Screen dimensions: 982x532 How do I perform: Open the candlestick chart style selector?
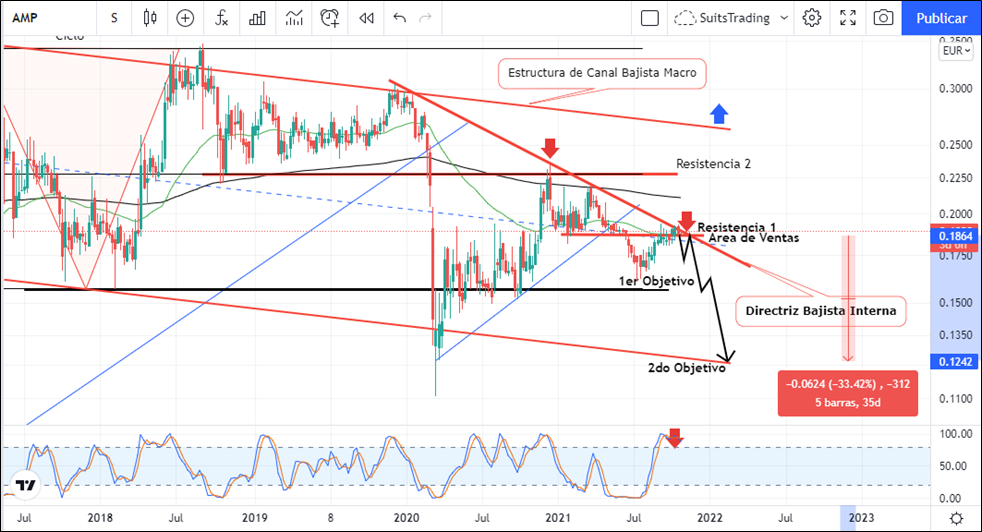(151, 18)
